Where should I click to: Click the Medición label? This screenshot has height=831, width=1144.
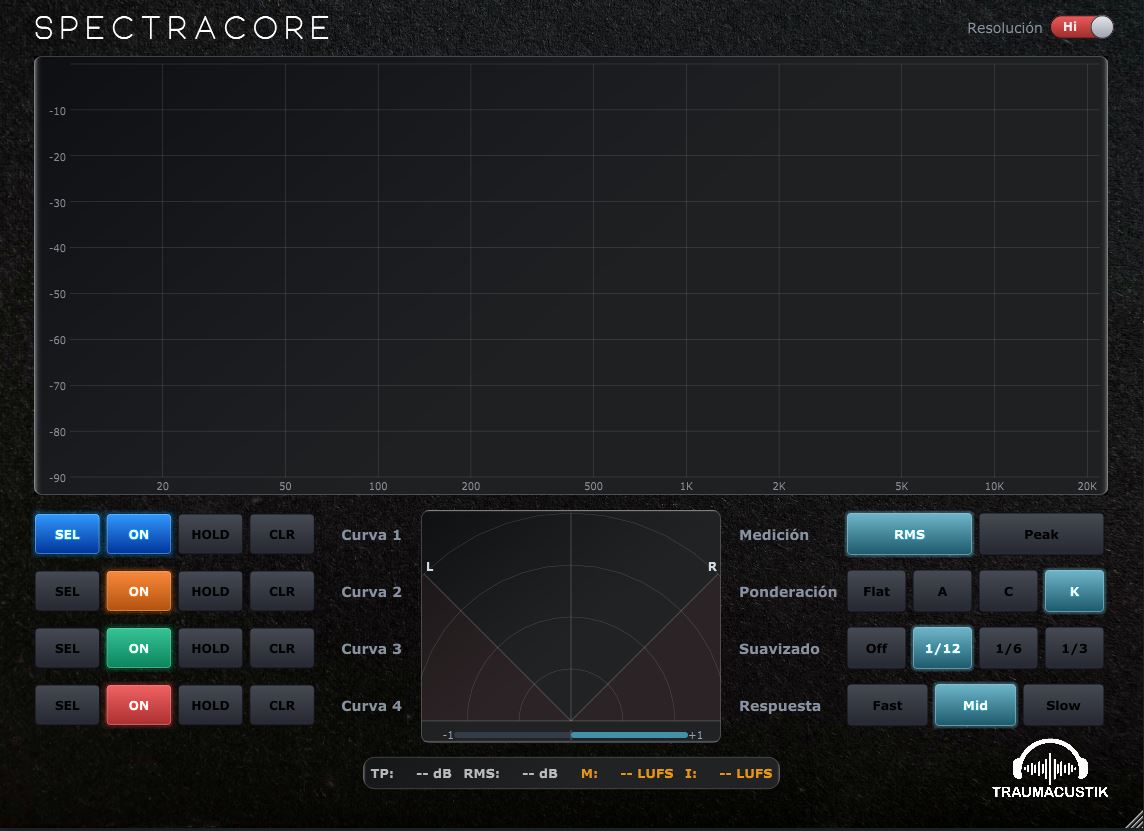tap(774, 535)
